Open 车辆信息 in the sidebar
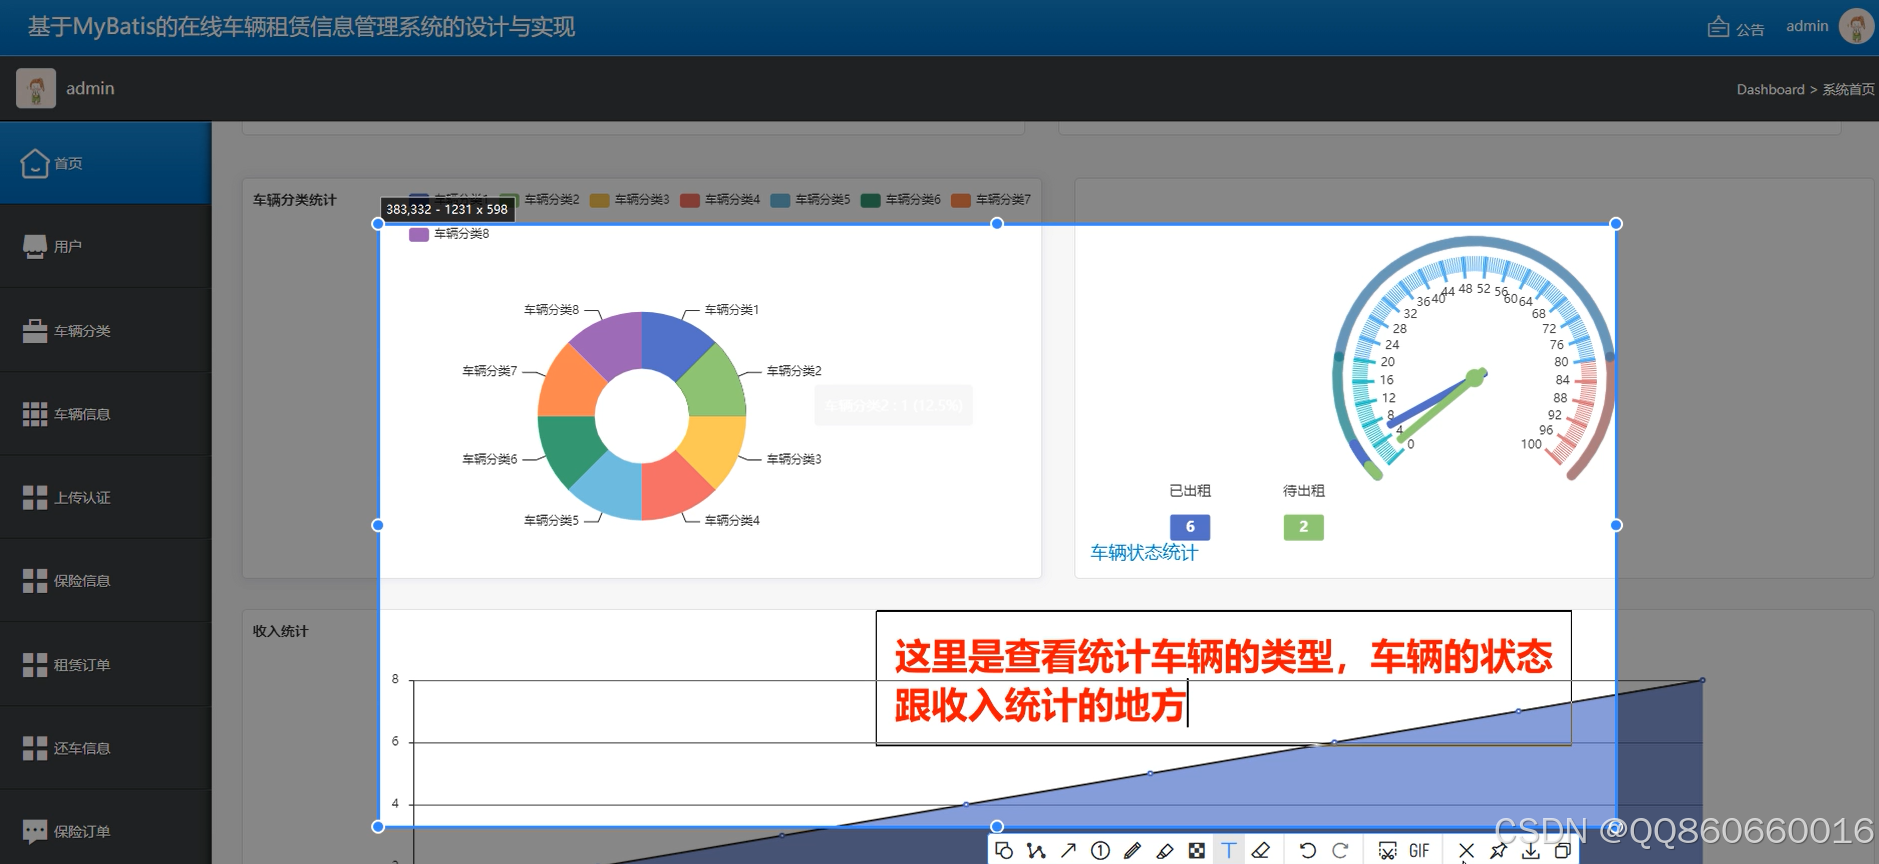Image resolution: width=1879 pixels, height=864 pixels. [x=105, y=414]
